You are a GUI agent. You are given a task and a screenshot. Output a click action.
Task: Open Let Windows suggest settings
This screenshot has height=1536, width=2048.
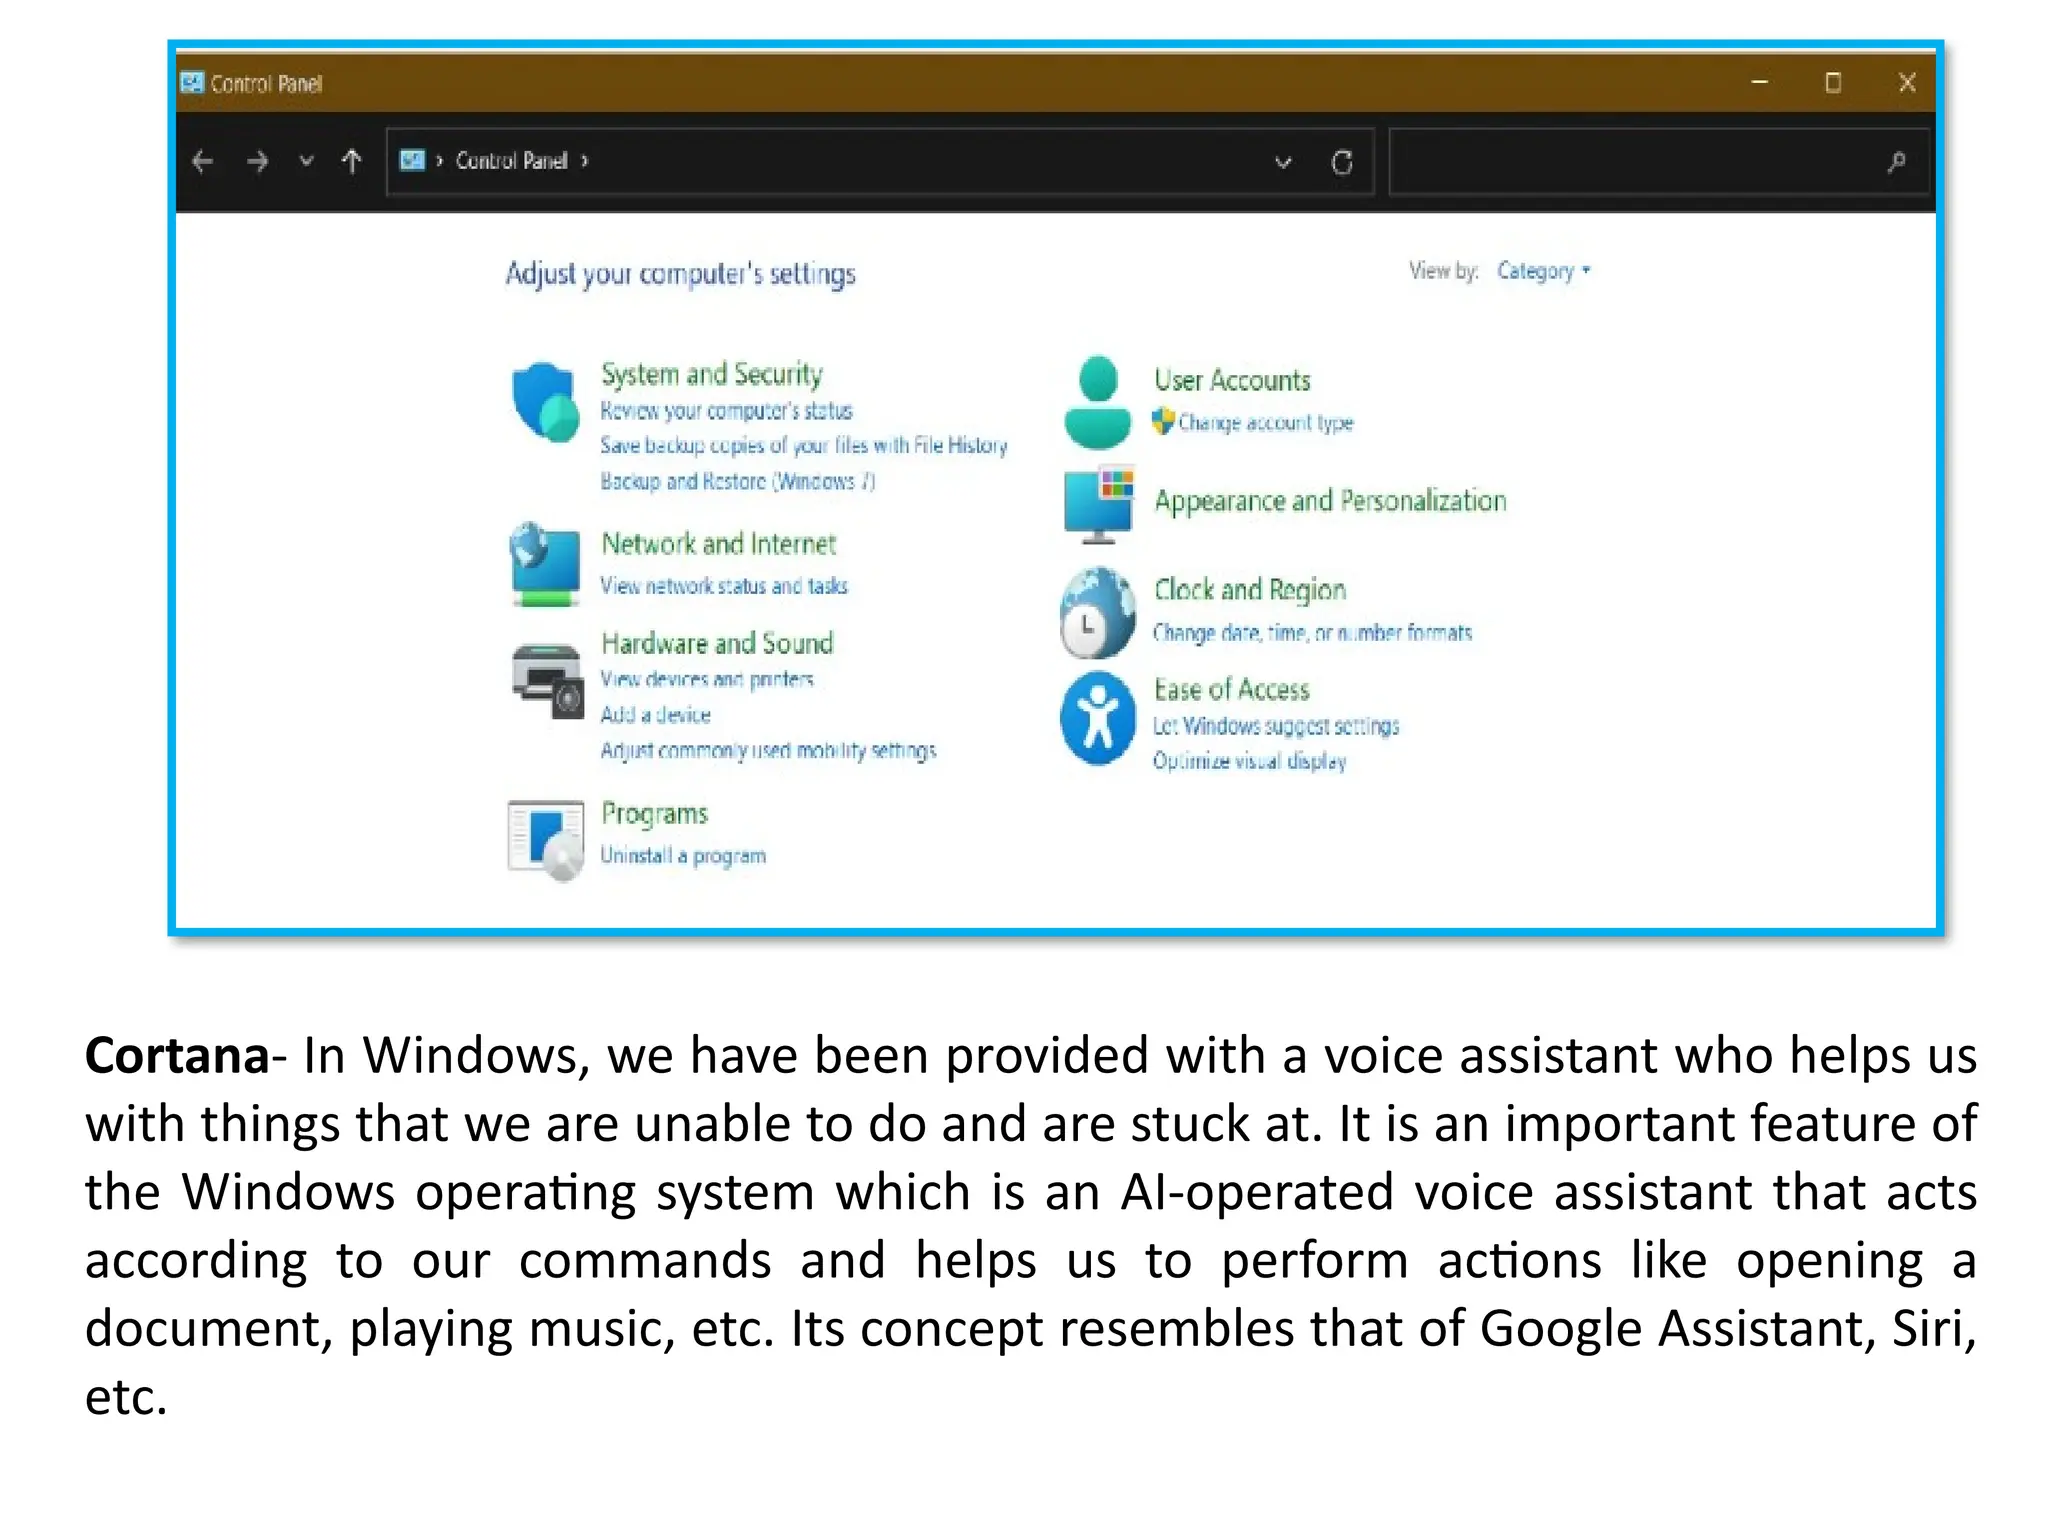pyautogui.click(x=1276, y=726)
